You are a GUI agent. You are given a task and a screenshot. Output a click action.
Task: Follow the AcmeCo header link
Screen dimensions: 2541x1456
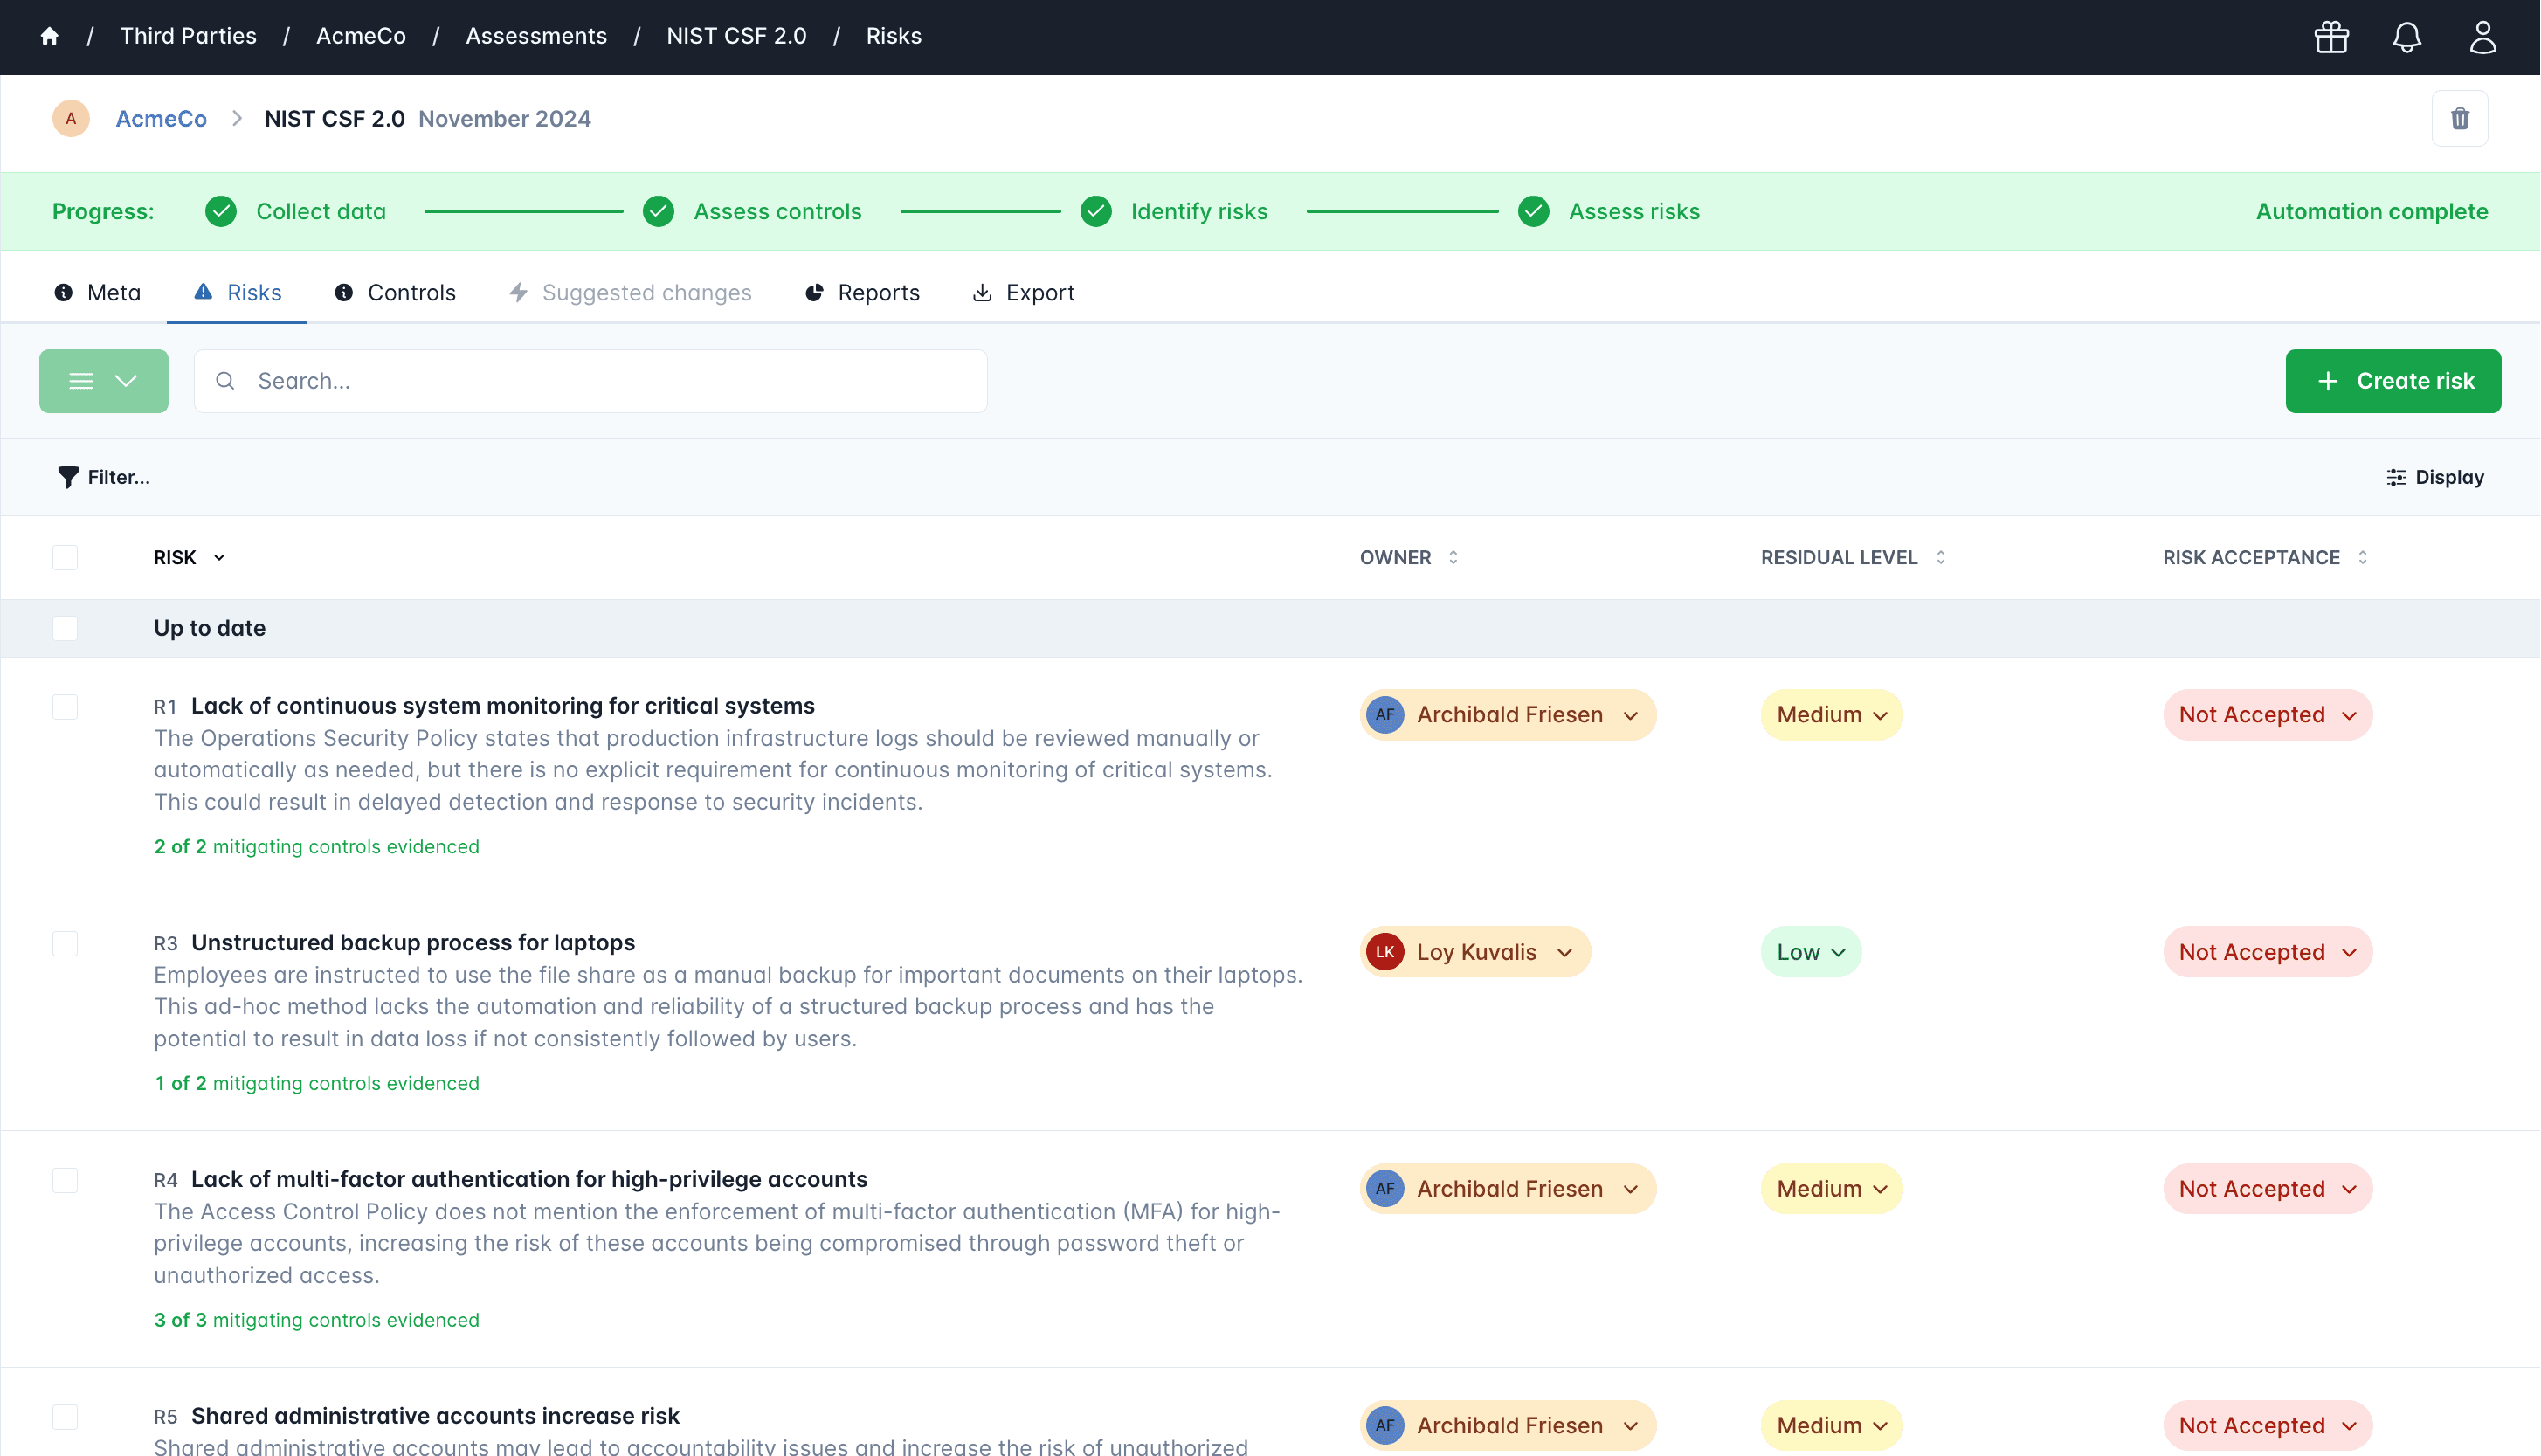pos(161,119)
